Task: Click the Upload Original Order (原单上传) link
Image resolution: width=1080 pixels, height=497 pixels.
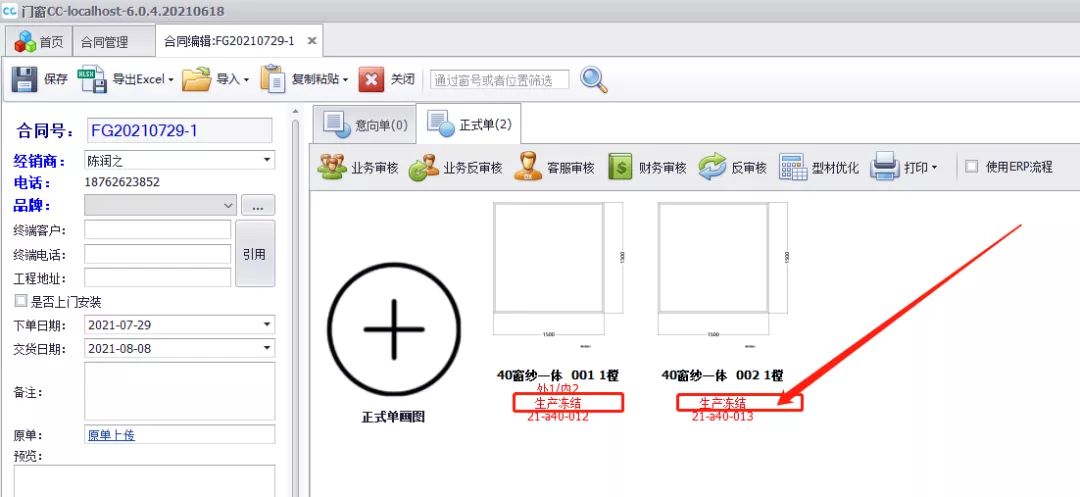Action: (113, 435)
